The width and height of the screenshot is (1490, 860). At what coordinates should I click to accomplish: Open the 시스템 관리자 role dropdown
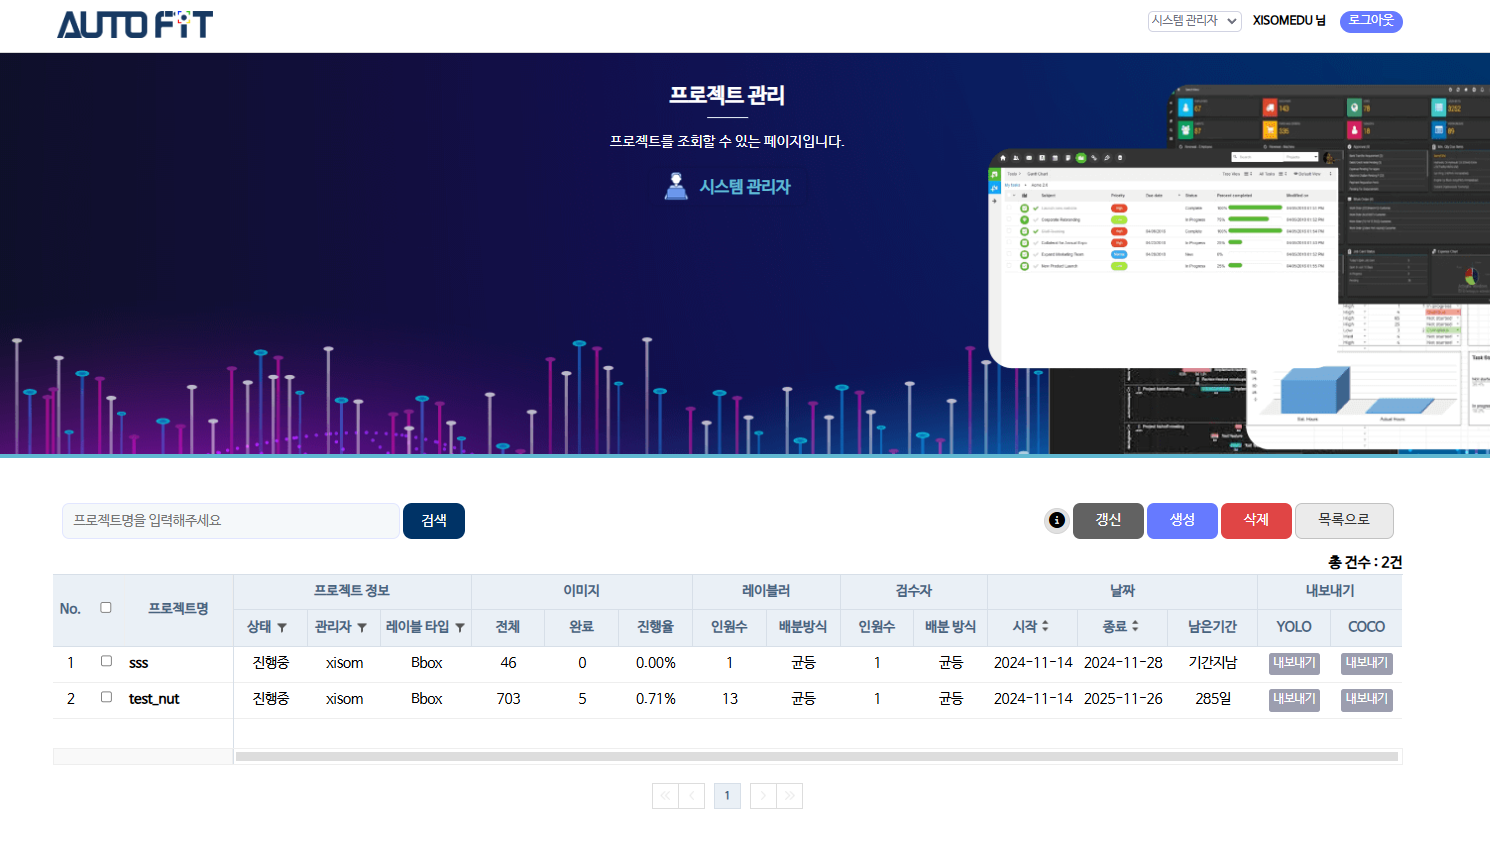point(1194,21)
